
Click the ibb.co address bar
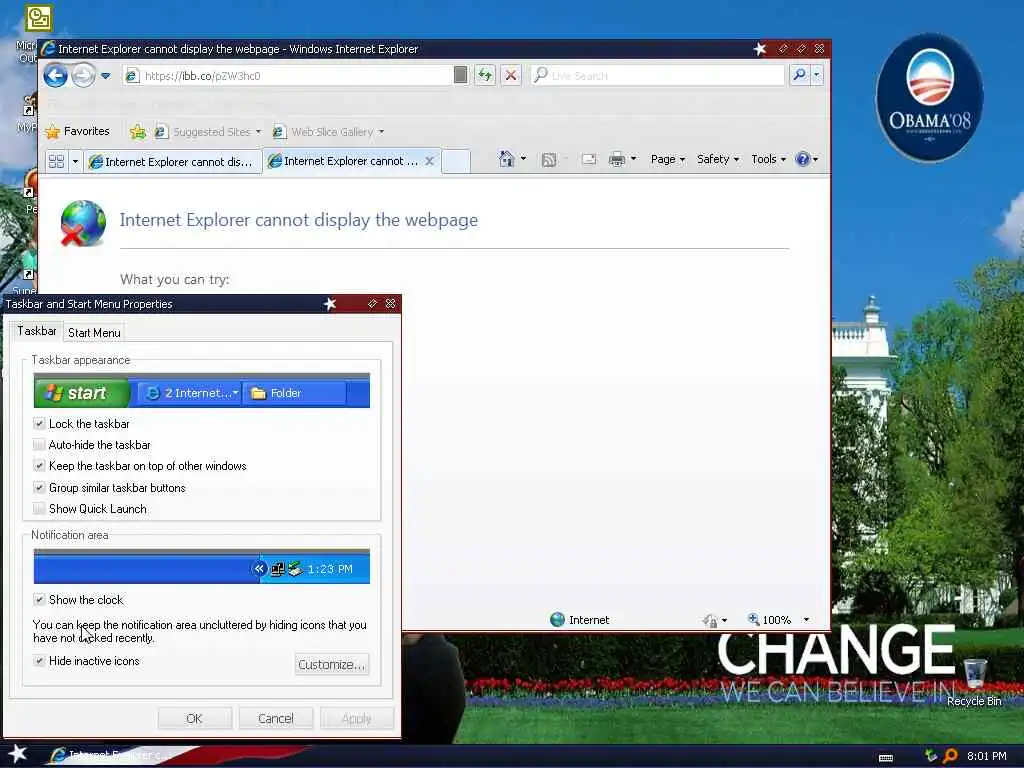(x=287, y=76)
